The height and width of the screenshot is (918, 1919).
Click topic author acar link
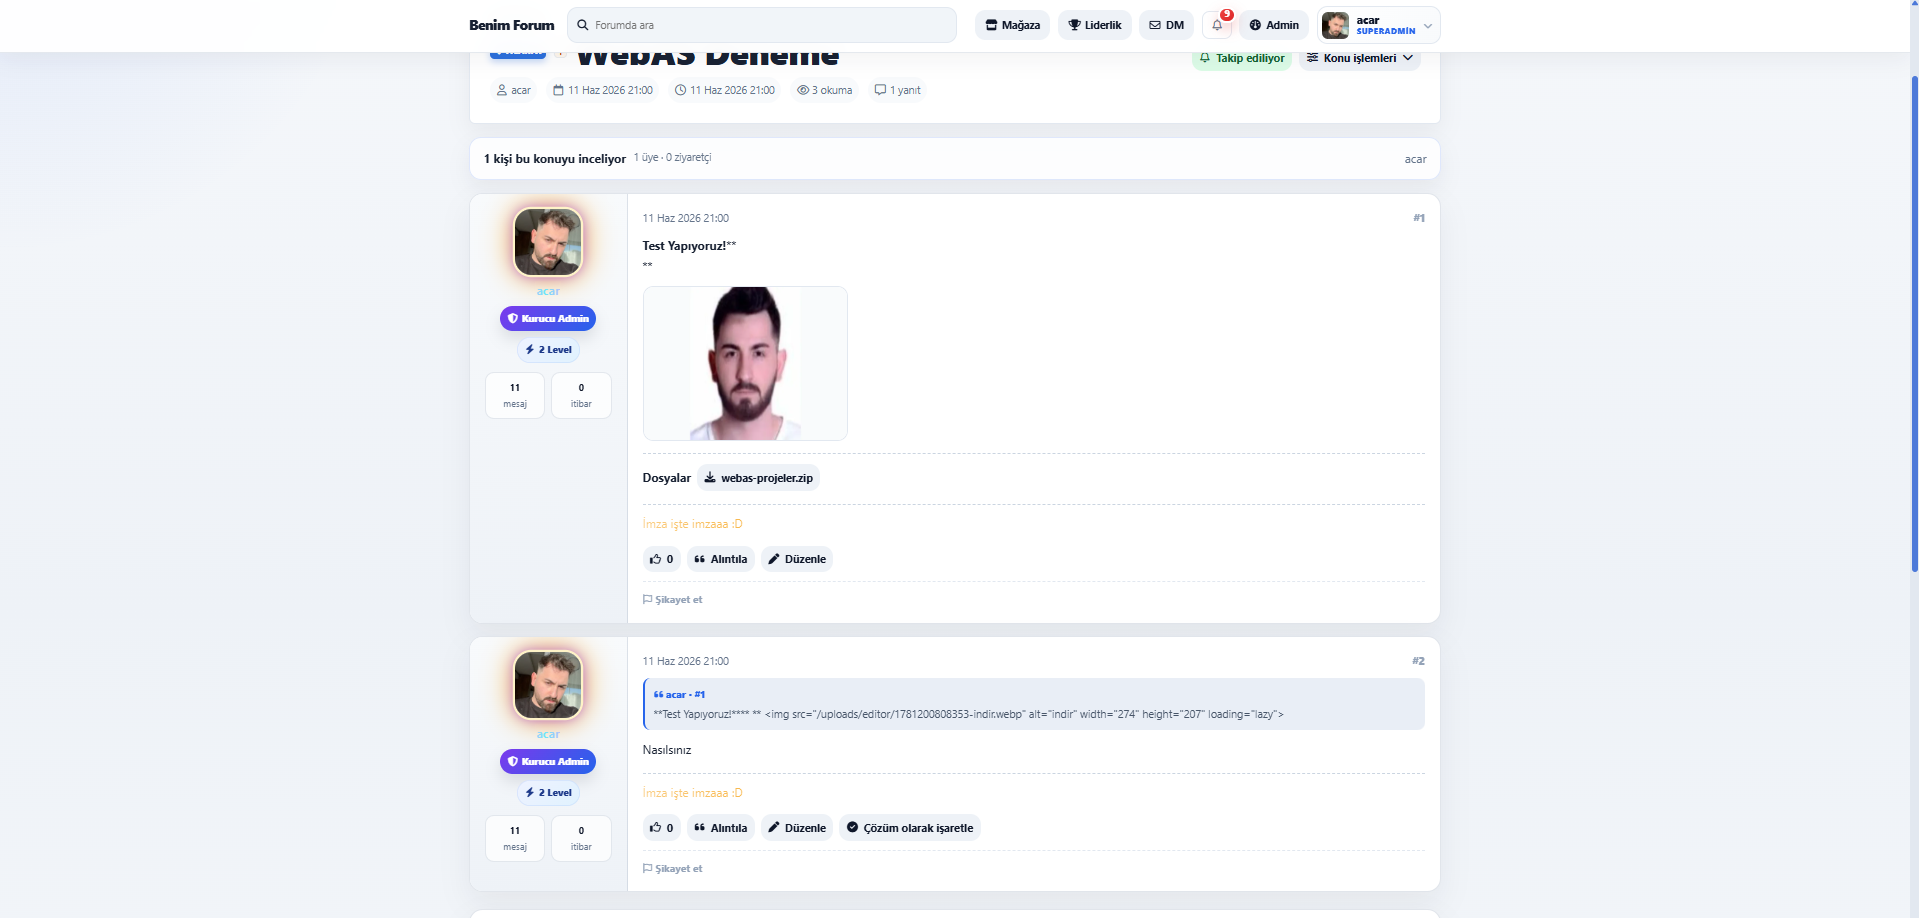pyautogui.click(x=514, y=90)
